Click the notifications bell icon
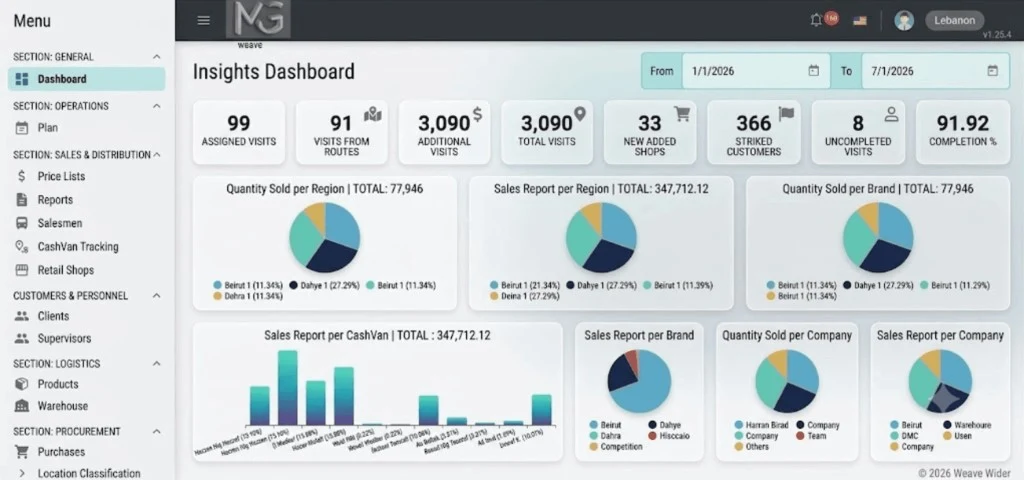 coord(816,20)
